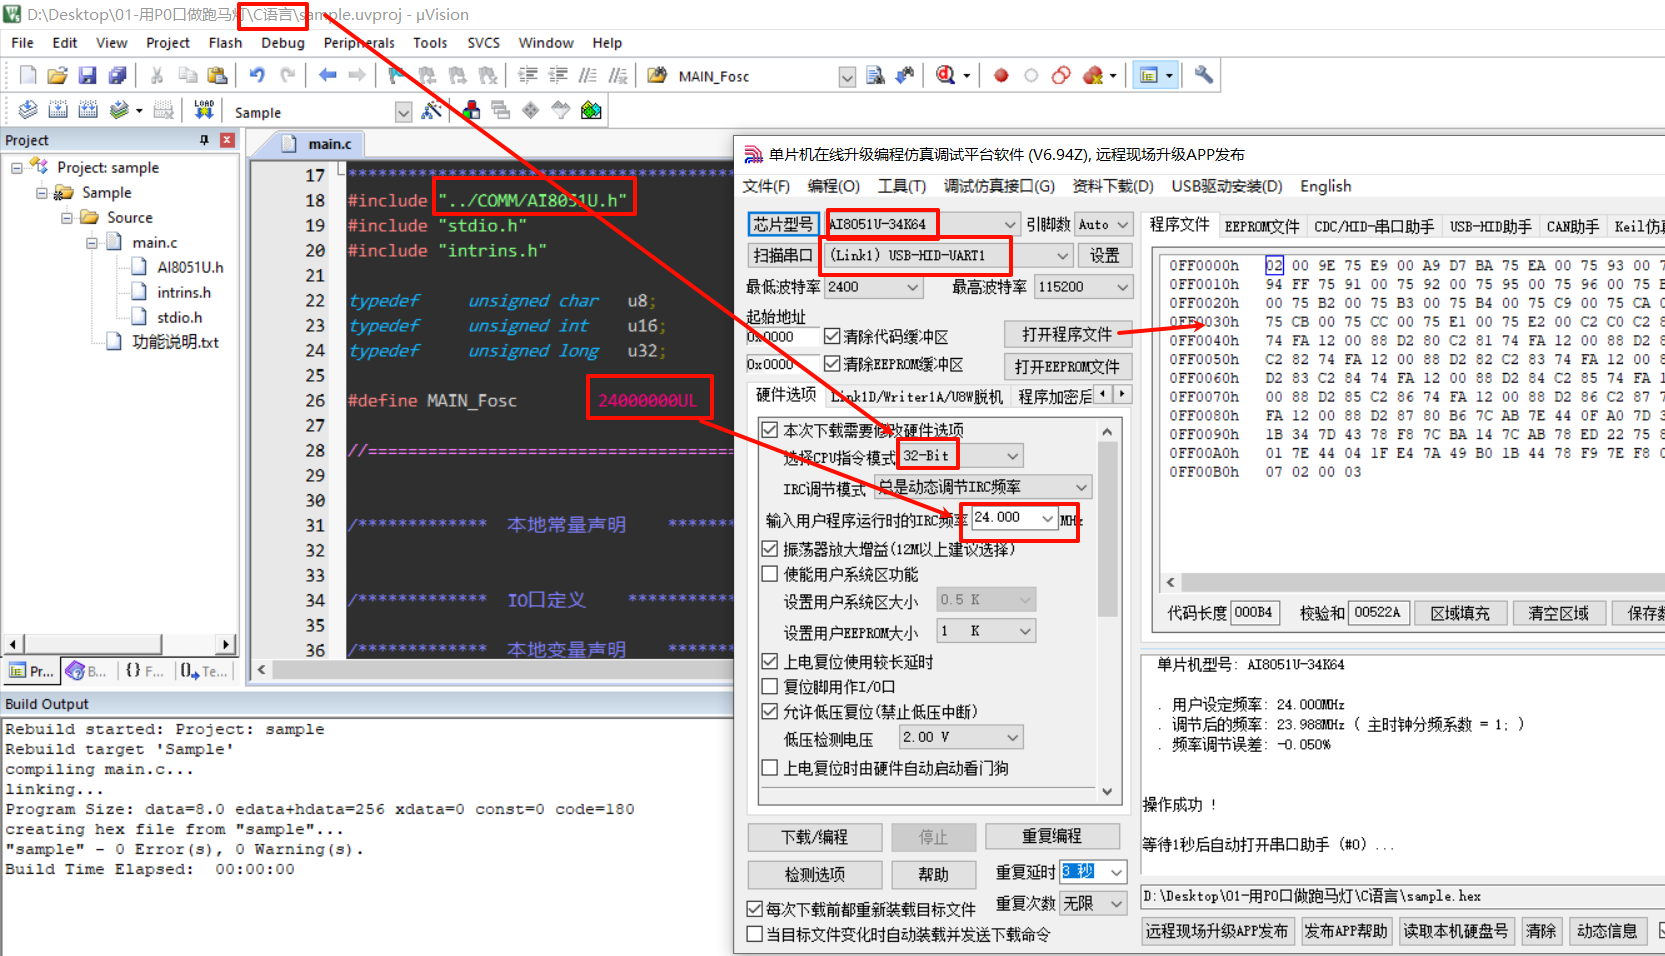Open the Flash menu in µVision
This screenshot has height=956, width=1665.
point(225,42)
